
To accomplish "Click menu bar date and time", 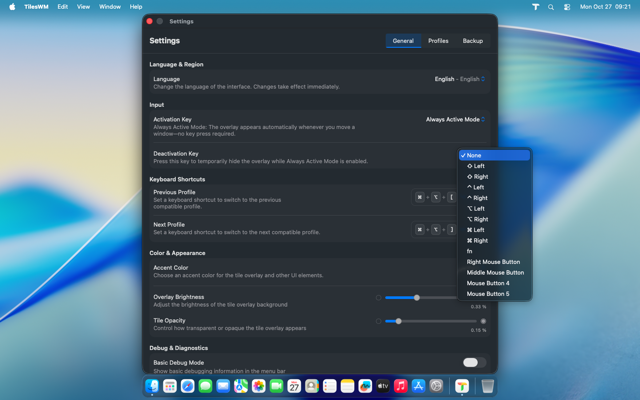I will (x=605, y=7).
